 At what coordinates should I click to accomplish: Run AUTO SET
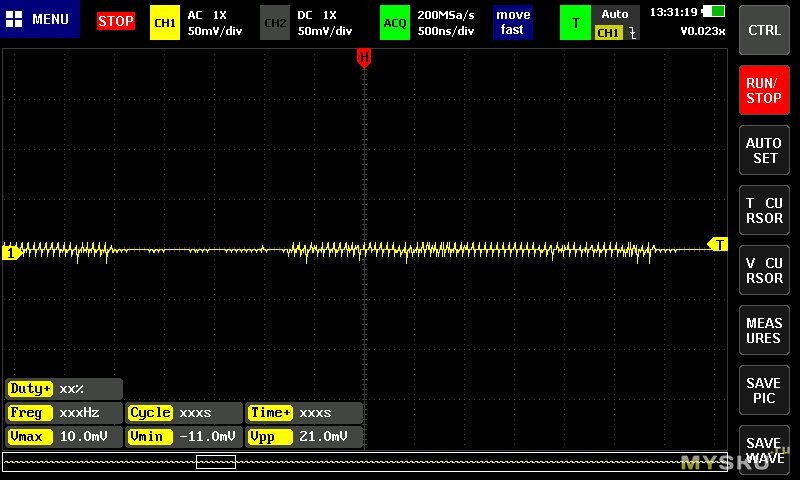click(x=764, y=150)
